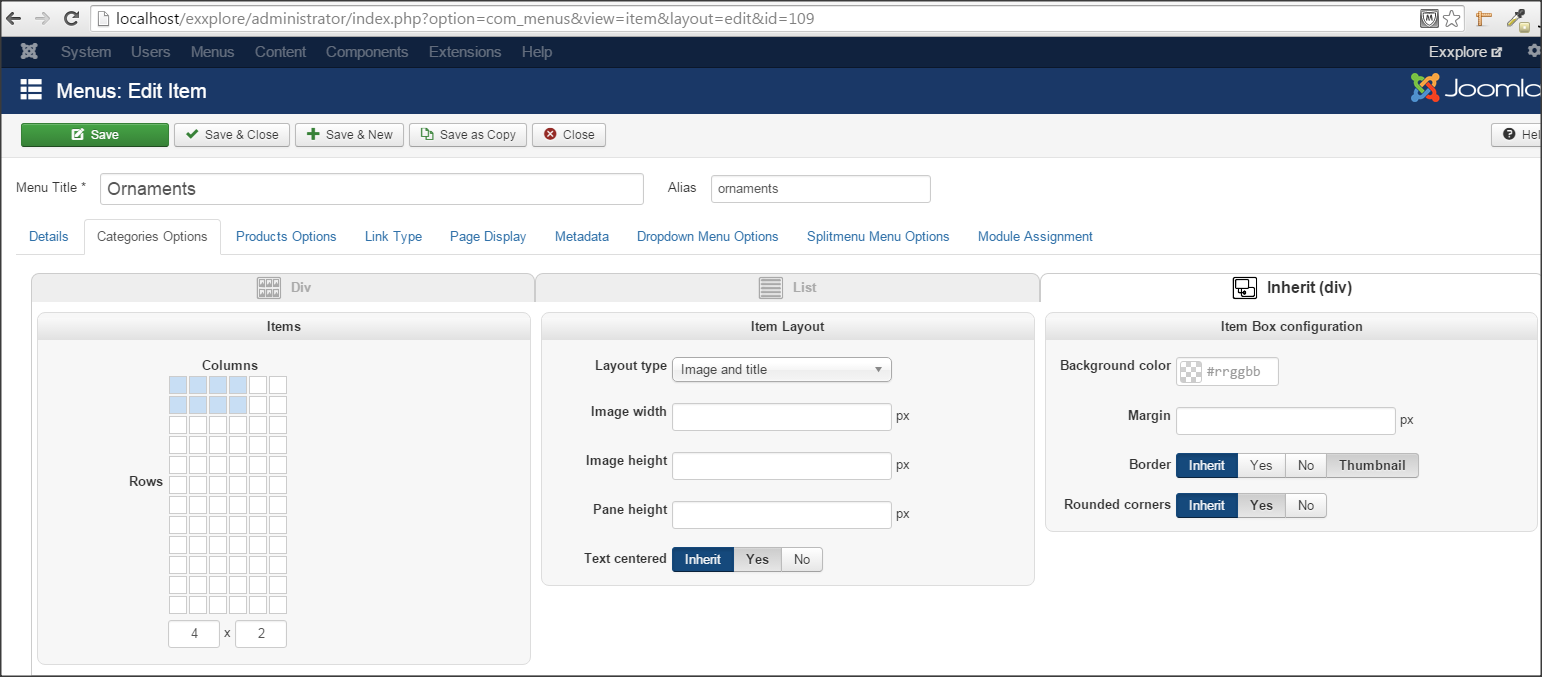Click the settings gear icon in admin bar
1542x677 pixels.
click(1534, 51)
